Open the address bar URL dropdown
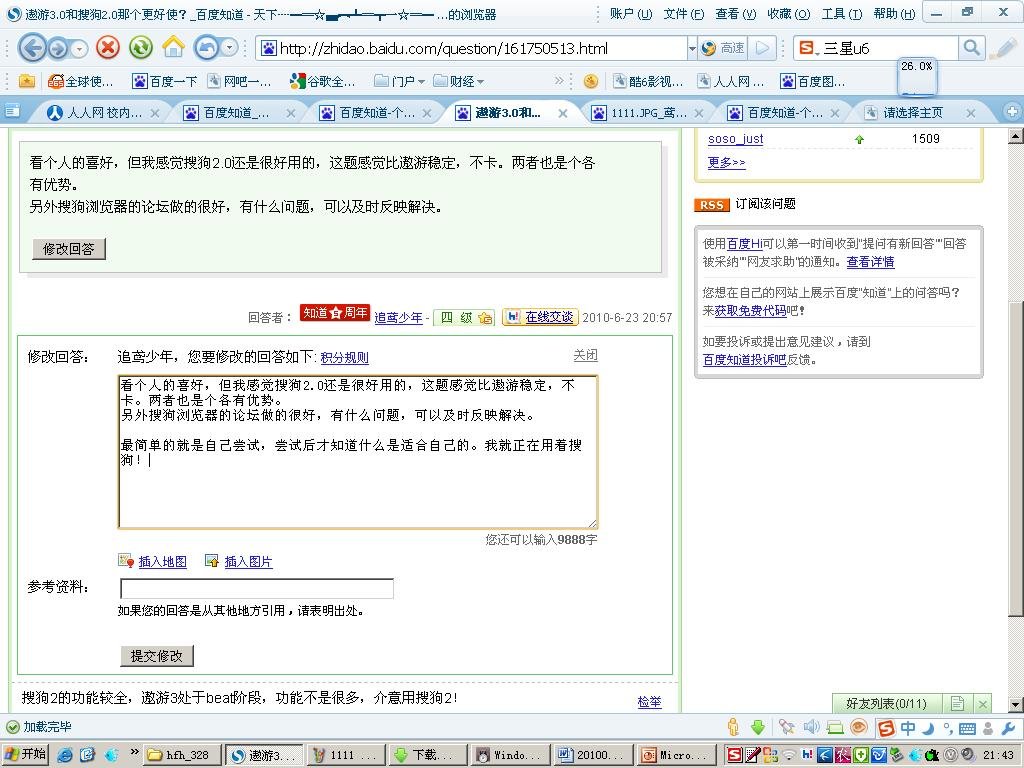Screen dimensions: 1024x768 691,48
